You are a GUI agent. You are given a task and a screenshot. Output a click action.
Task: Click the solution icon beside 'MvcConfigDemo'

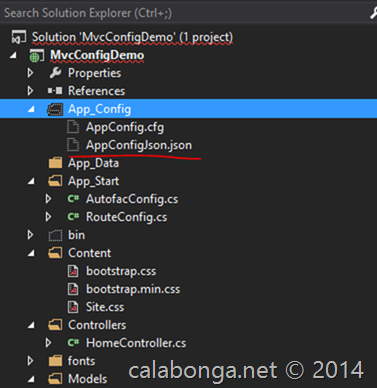19,37
